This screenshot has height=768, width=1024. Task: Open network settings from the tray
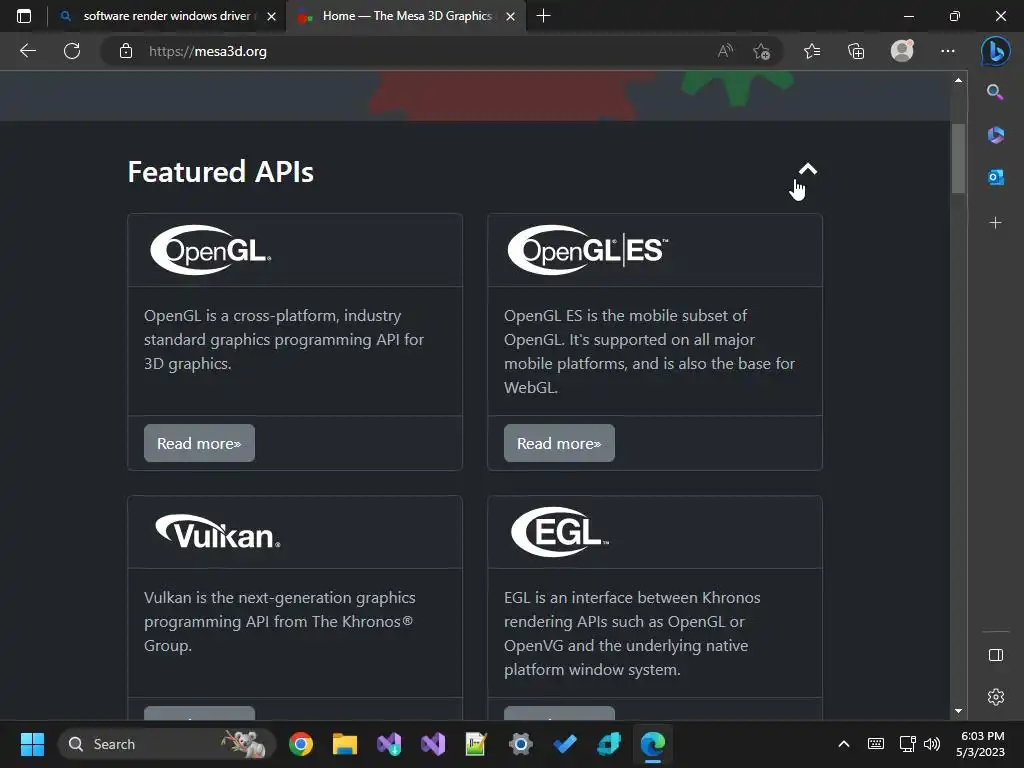point(907,744)
